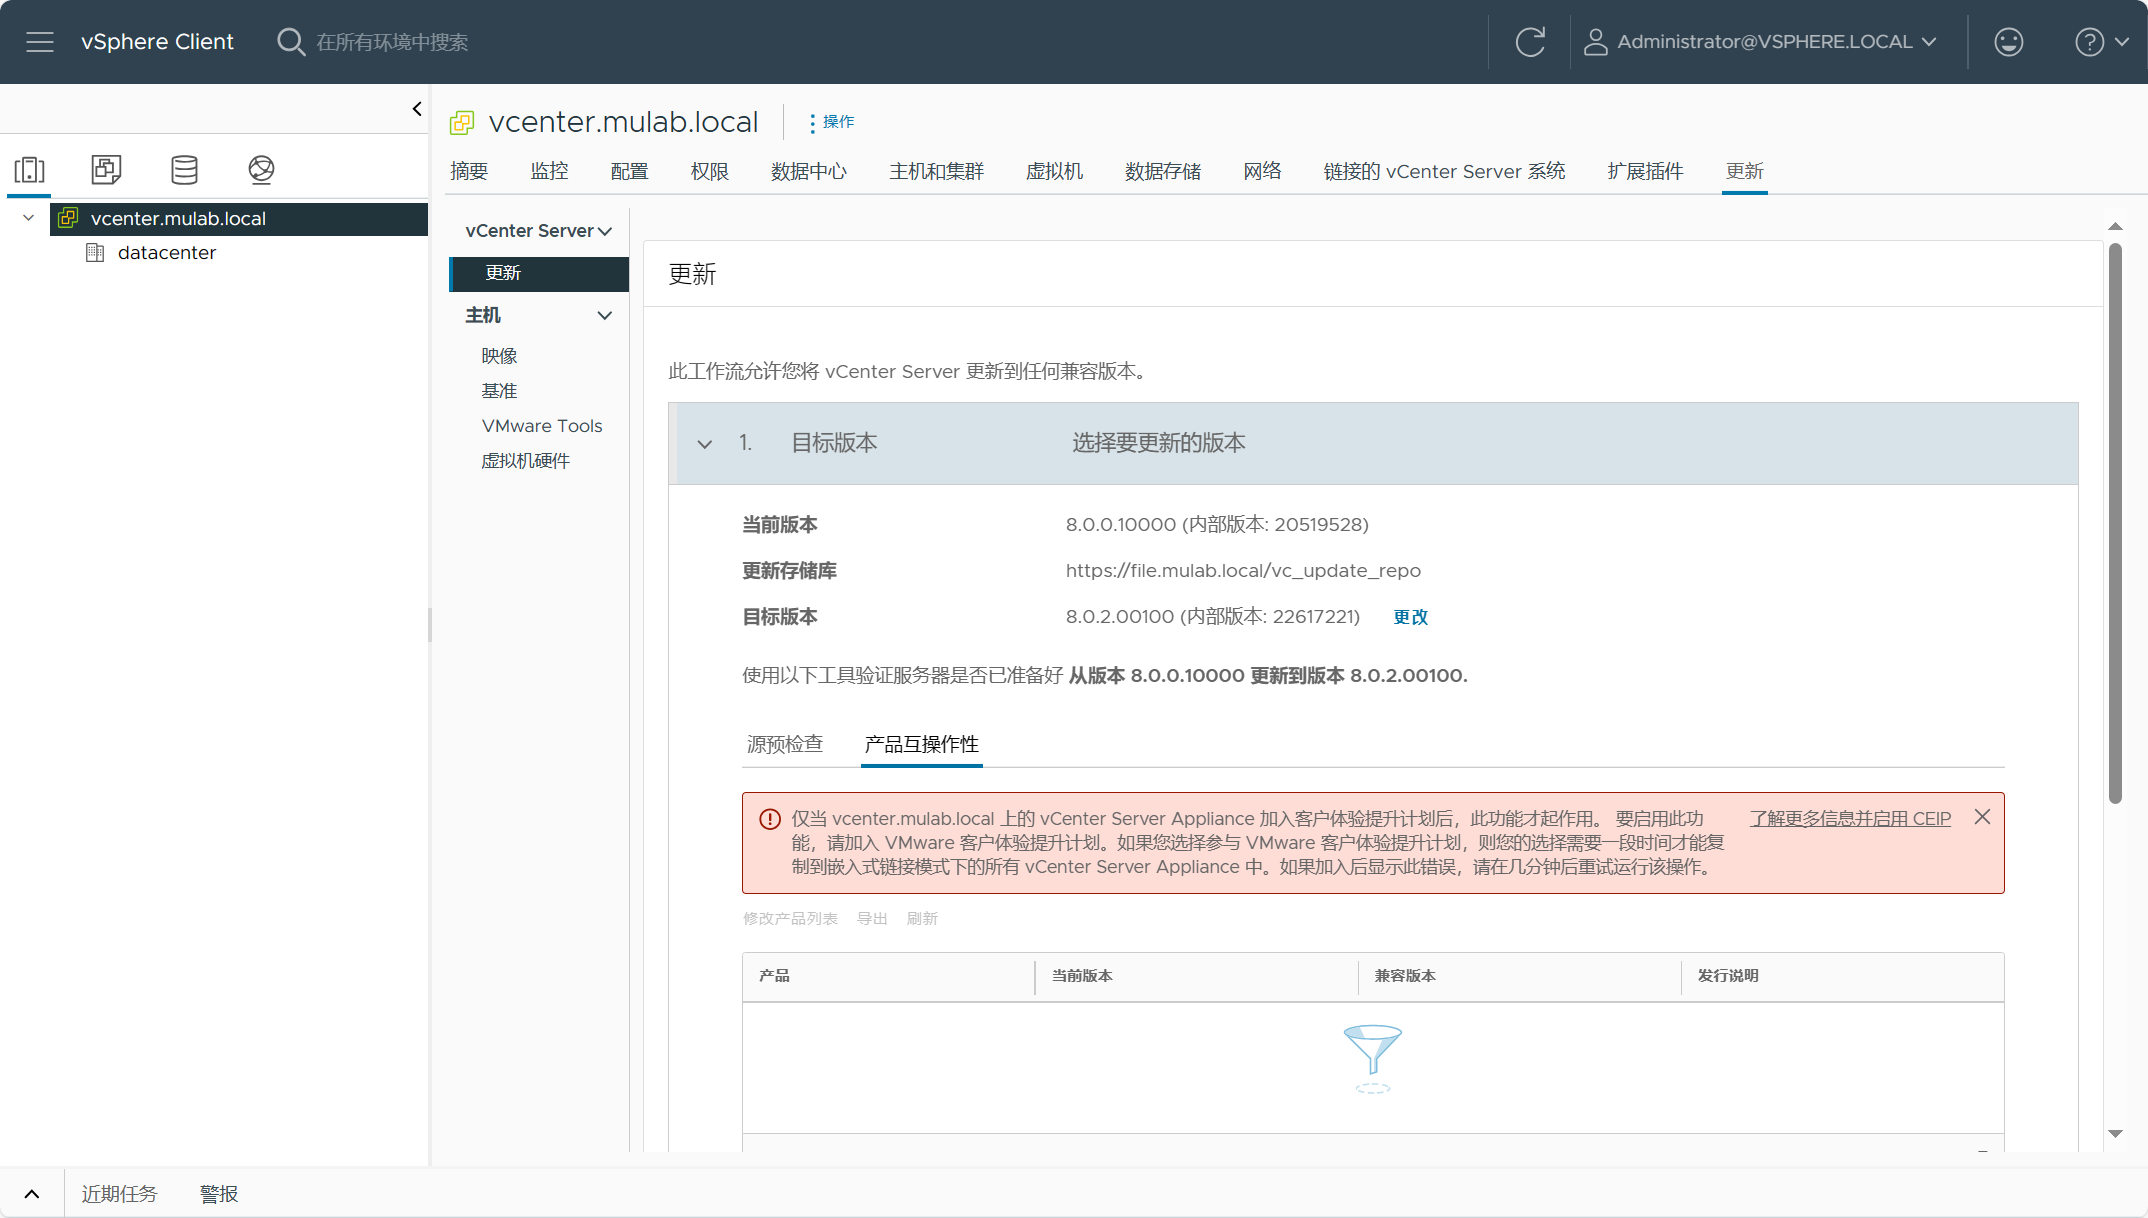Open VMware Tools in the sidebar
2148x1218 pixels.
542,426
